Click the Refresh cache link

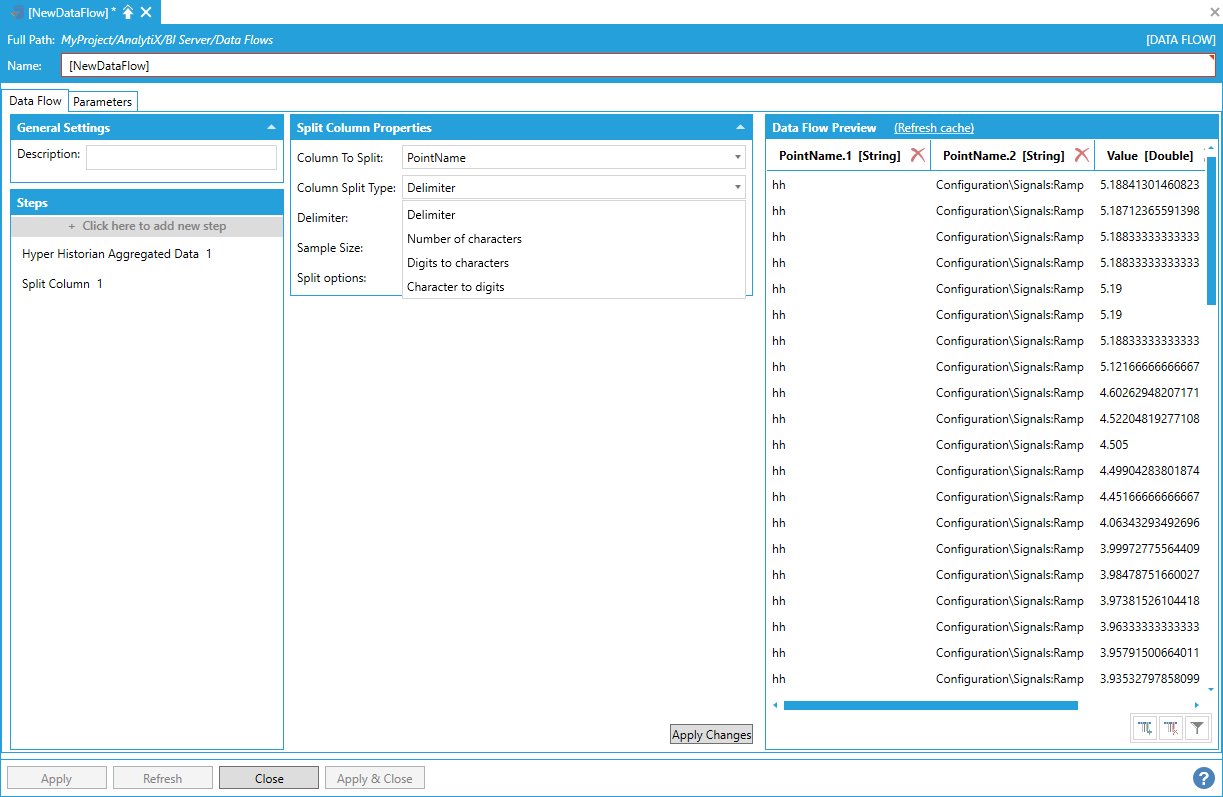[x=933, y=128]
